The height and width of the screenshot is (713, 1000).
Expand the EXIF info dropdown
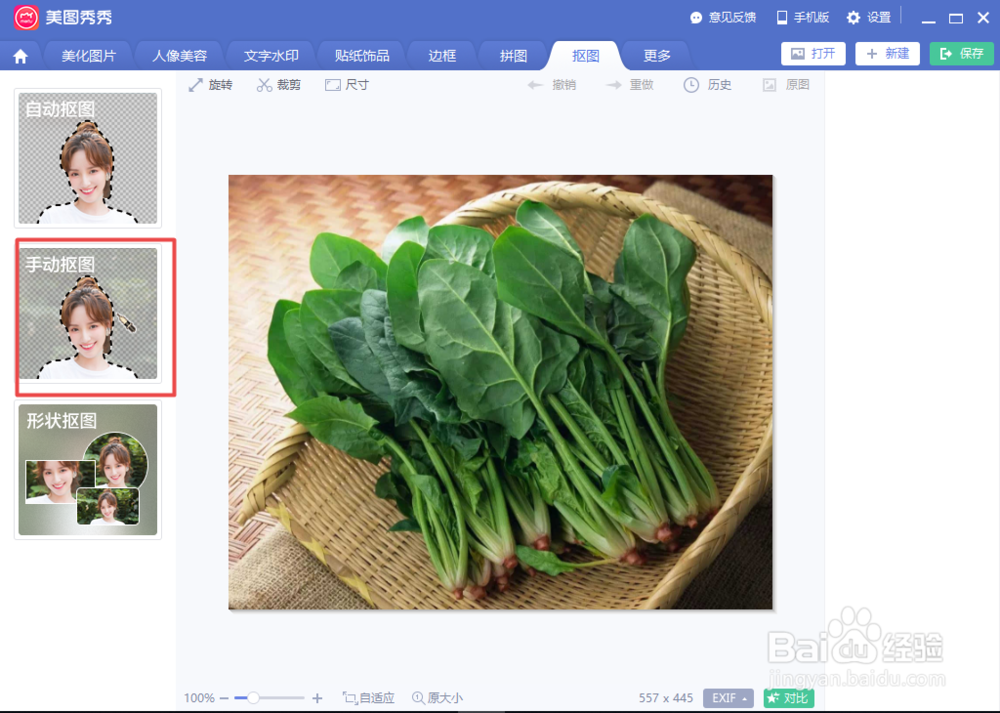(x=727, y=698)
